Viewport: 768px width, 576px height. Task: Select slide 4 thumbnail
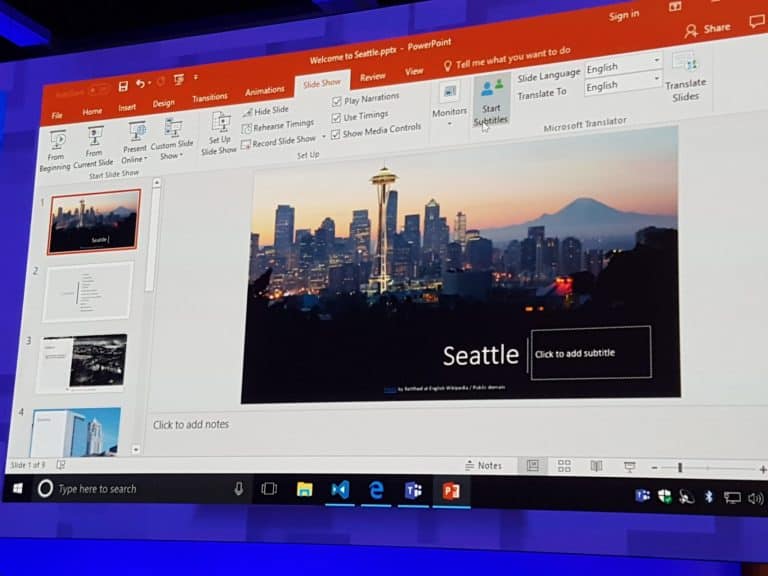click(76, 432)
